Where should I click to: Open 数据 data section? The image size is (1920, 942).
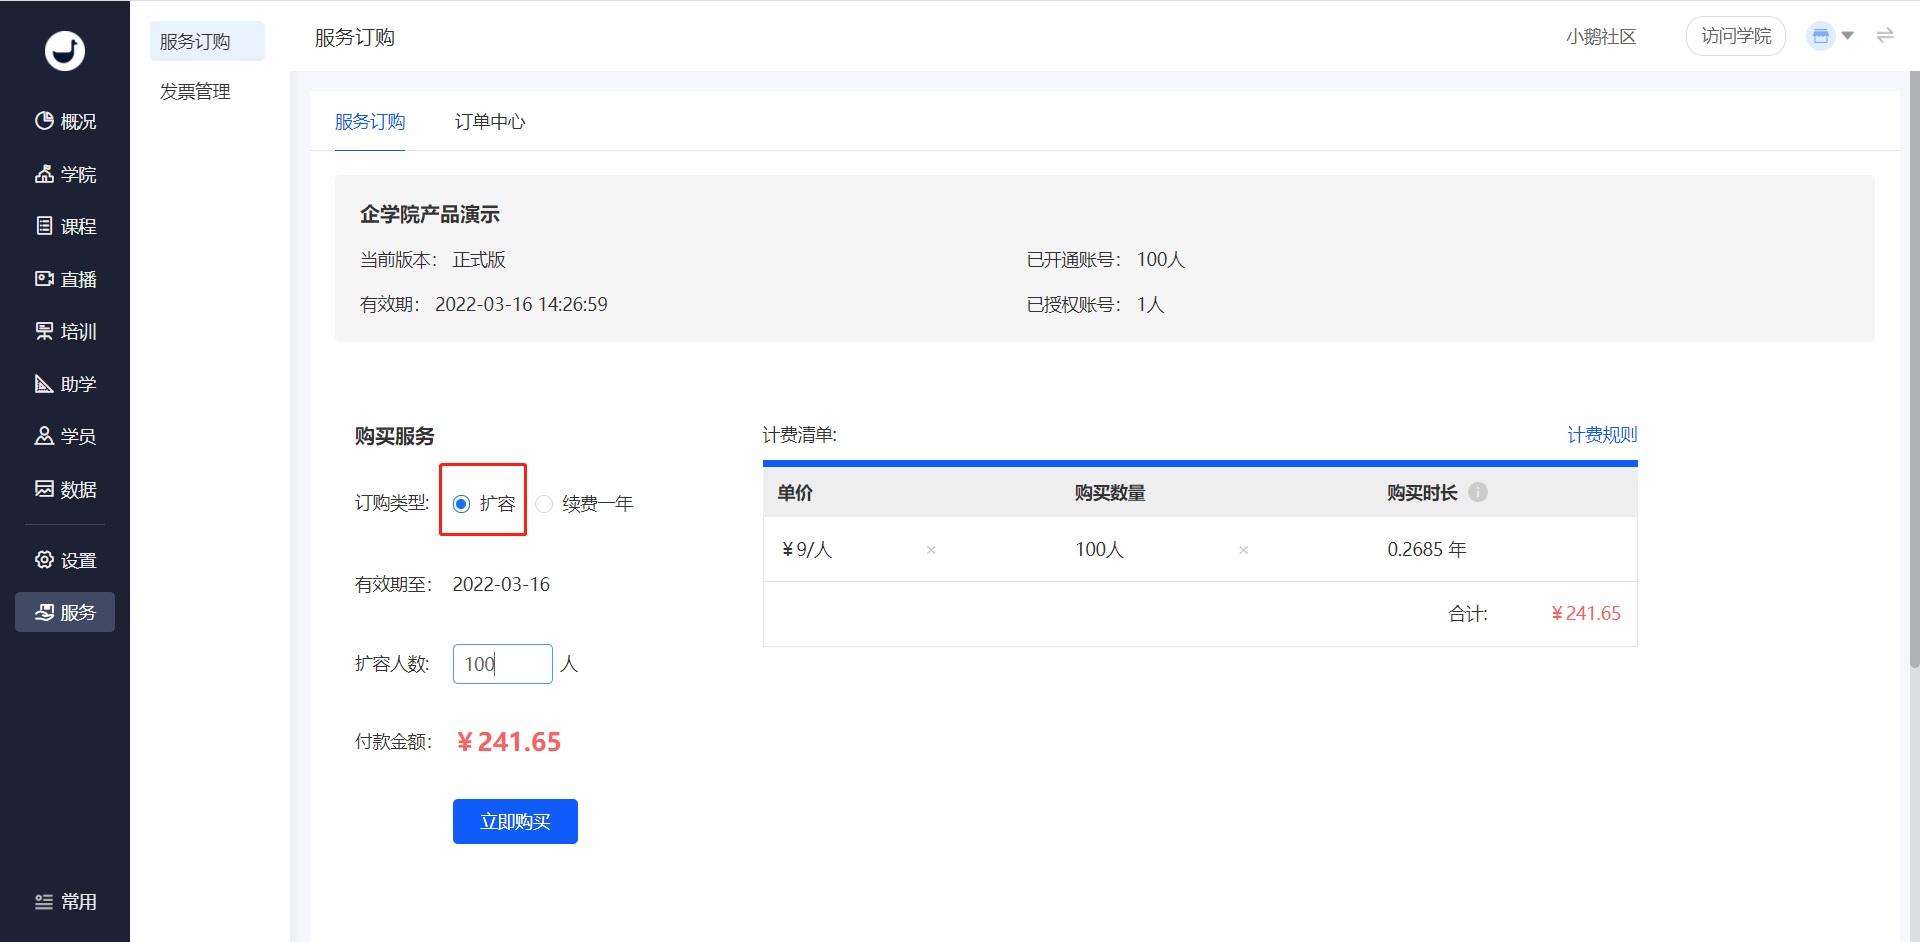point(65,489)
